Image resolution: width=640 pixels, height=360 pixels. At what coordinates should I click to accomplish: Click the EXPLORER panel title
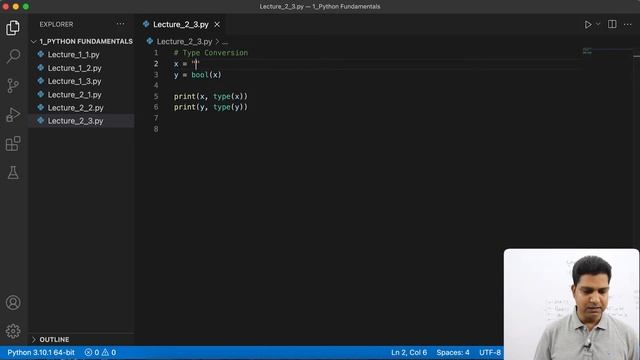(56, 24)
